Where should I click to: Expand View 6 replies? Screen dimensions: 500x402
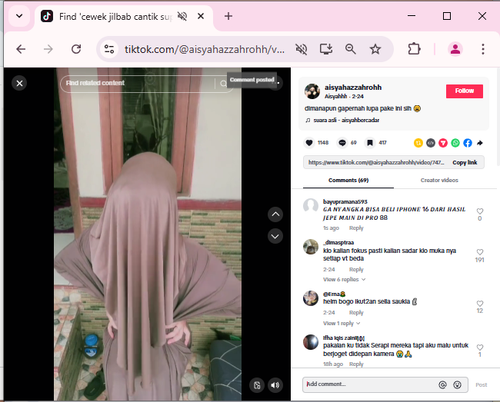tap(344, 279)
